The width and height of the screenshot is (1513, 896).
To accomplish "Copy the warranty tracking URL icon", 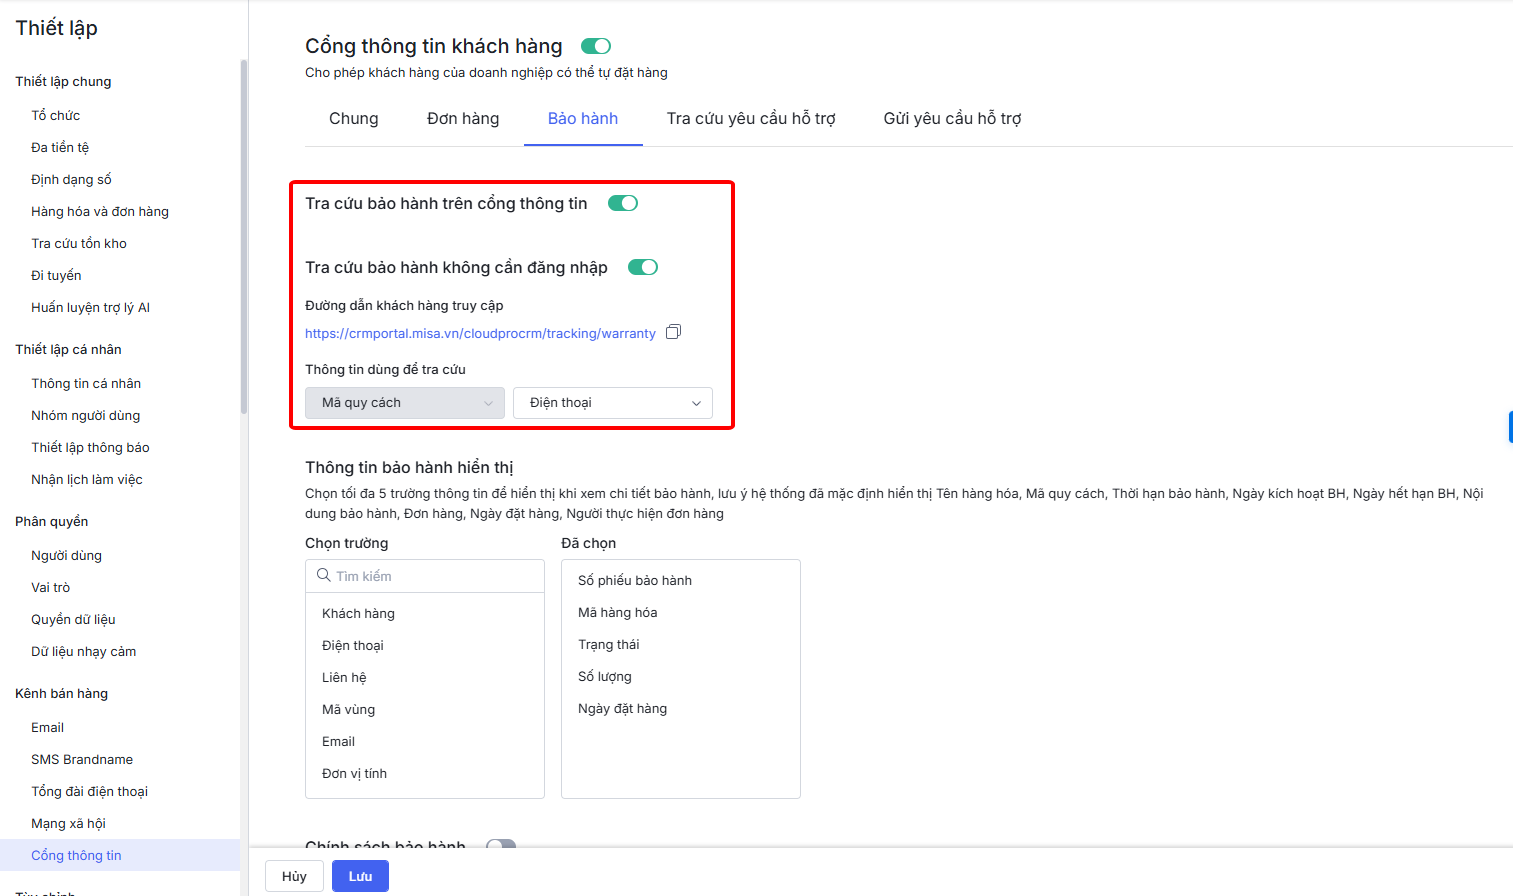I will pos(673,332).
